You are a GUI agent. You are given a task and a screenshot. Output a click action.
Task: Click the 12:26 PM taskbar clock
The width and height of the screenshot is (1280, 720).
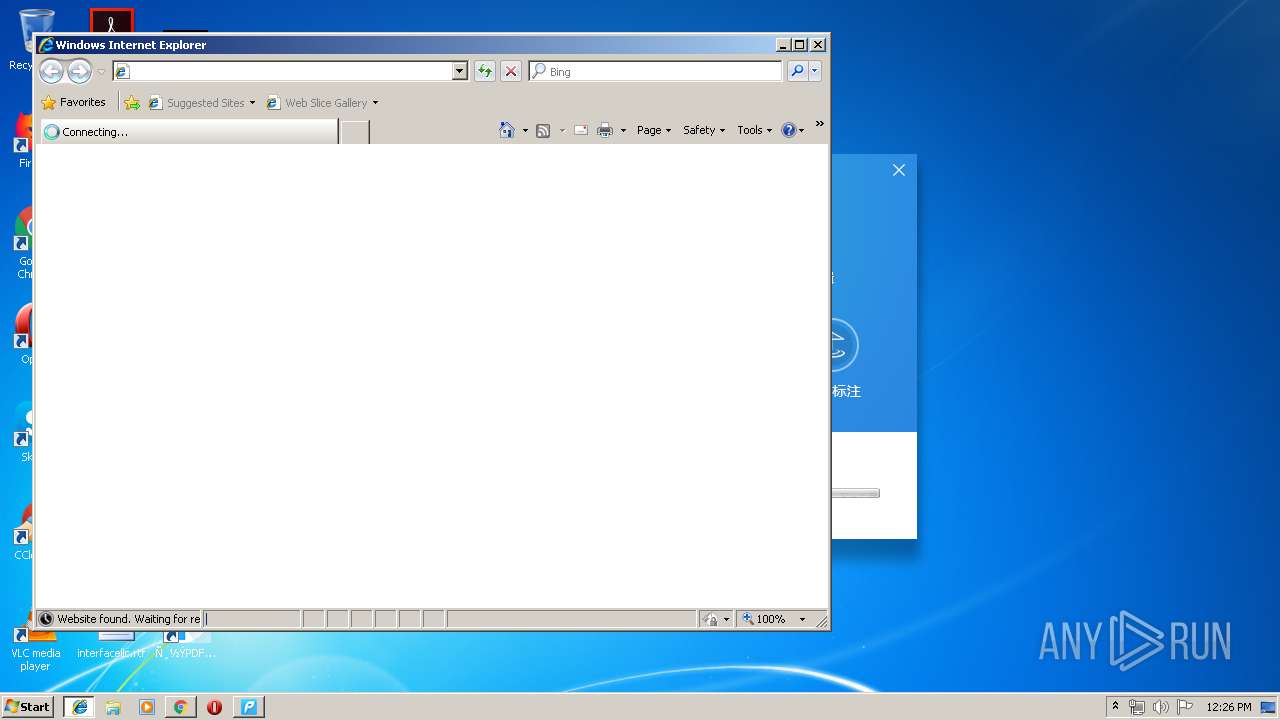pos(1229,707)
